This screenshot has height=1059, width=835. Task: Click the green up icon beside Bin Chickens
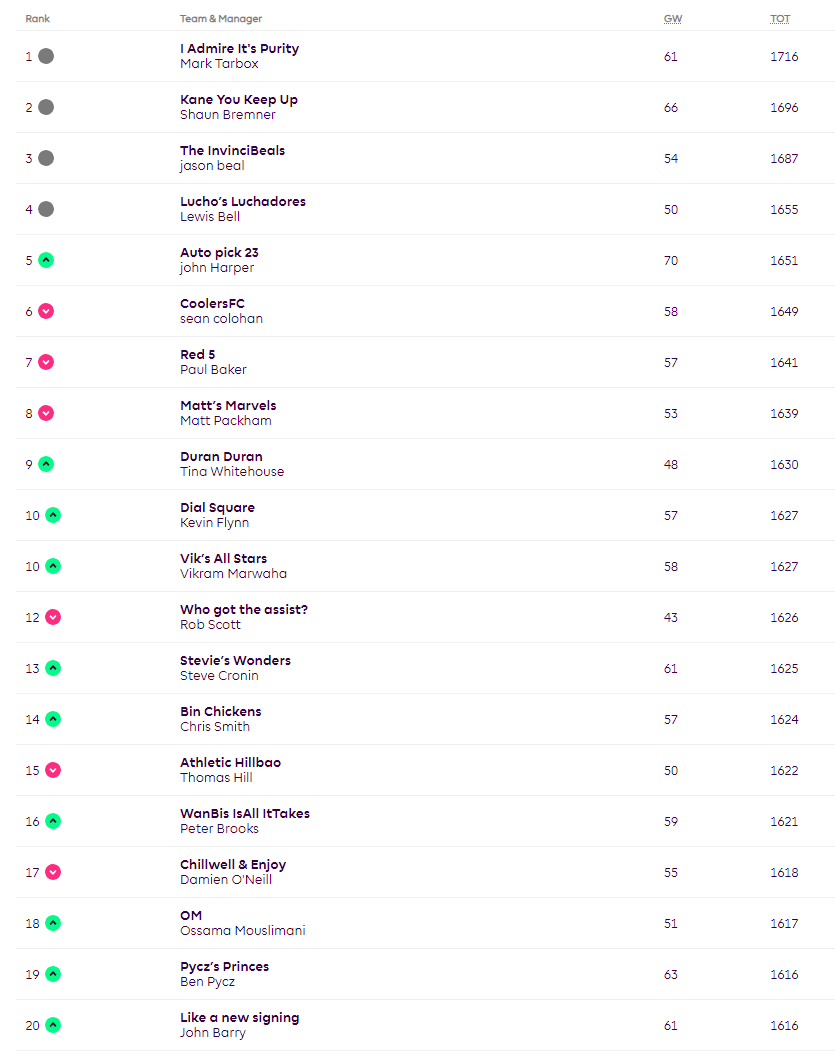[53, 719]
